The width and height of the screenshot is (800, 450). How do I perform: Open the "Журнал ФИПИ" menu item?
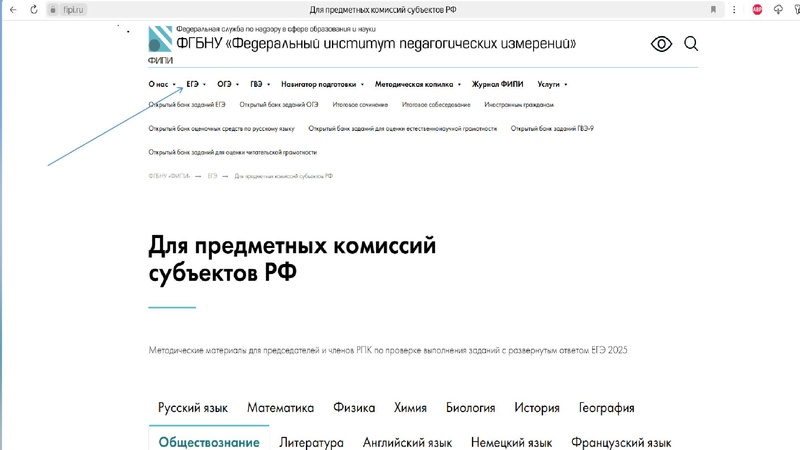497,84
